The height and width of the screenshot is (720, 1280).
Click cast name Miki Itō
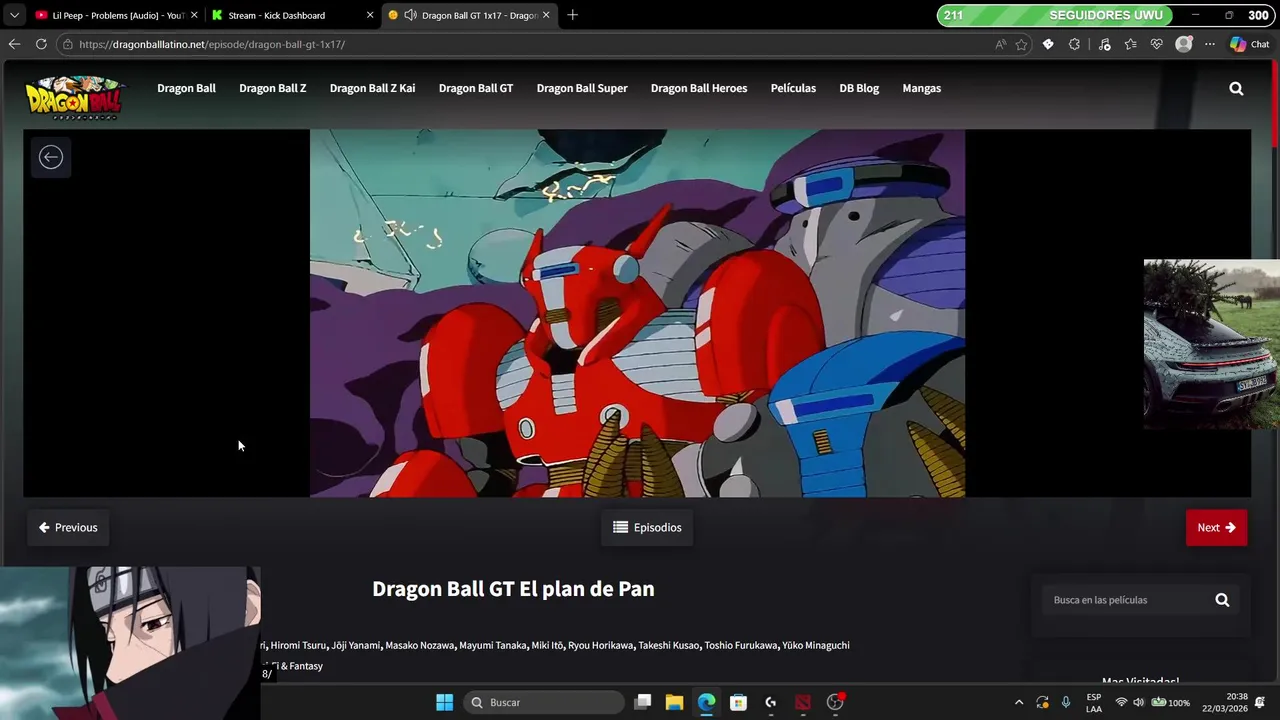coord(547,645)
